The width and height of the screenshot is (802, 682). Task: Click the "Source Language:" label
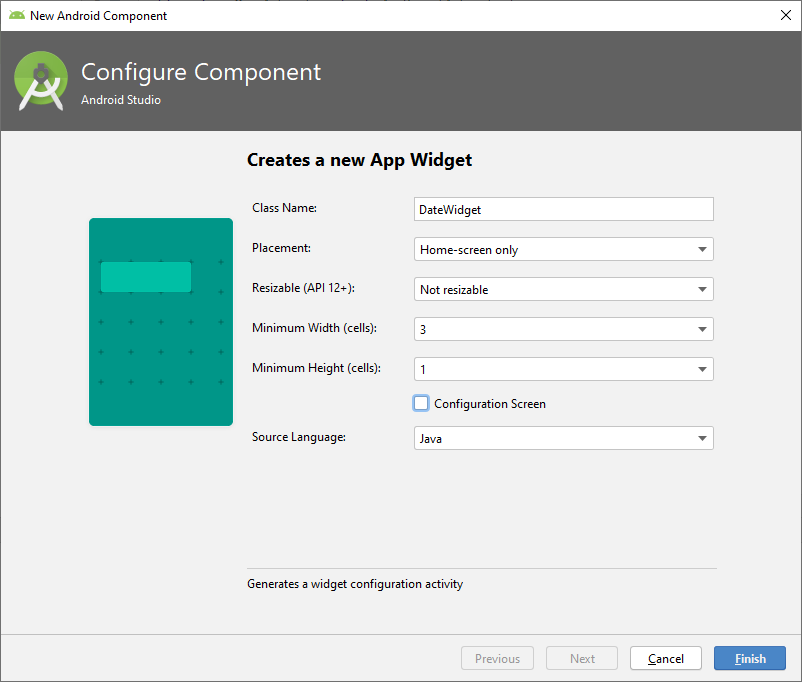299,437
